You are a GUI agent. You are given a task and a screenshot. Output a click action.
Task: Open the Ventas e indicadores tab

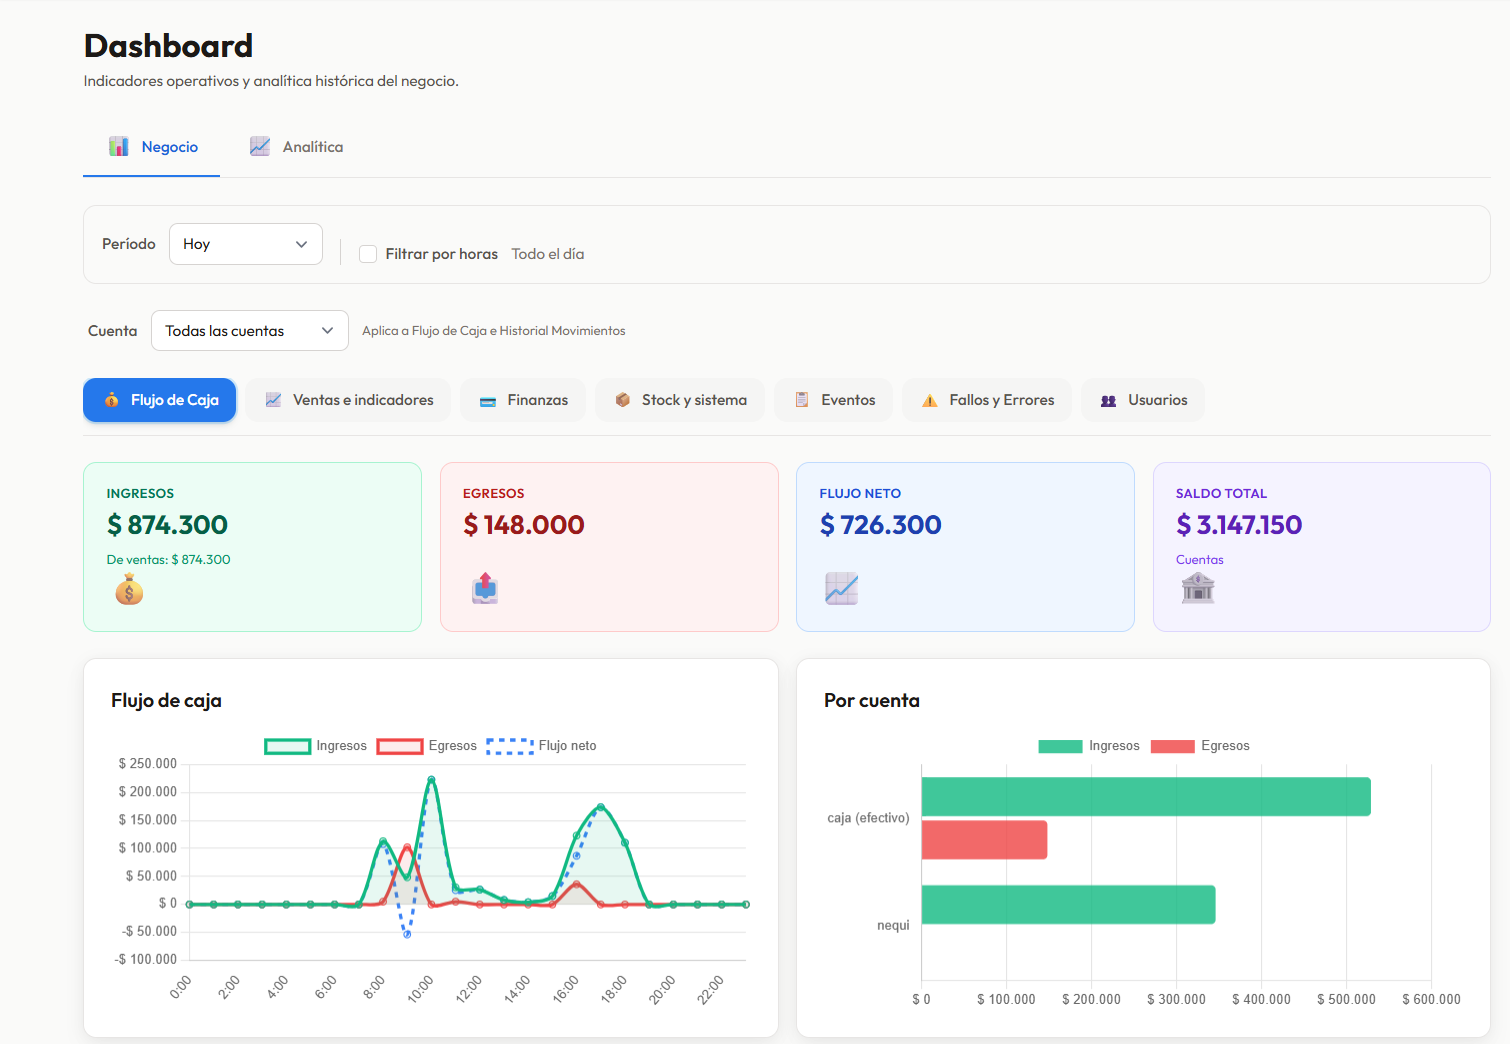click(x=348, y=400)
